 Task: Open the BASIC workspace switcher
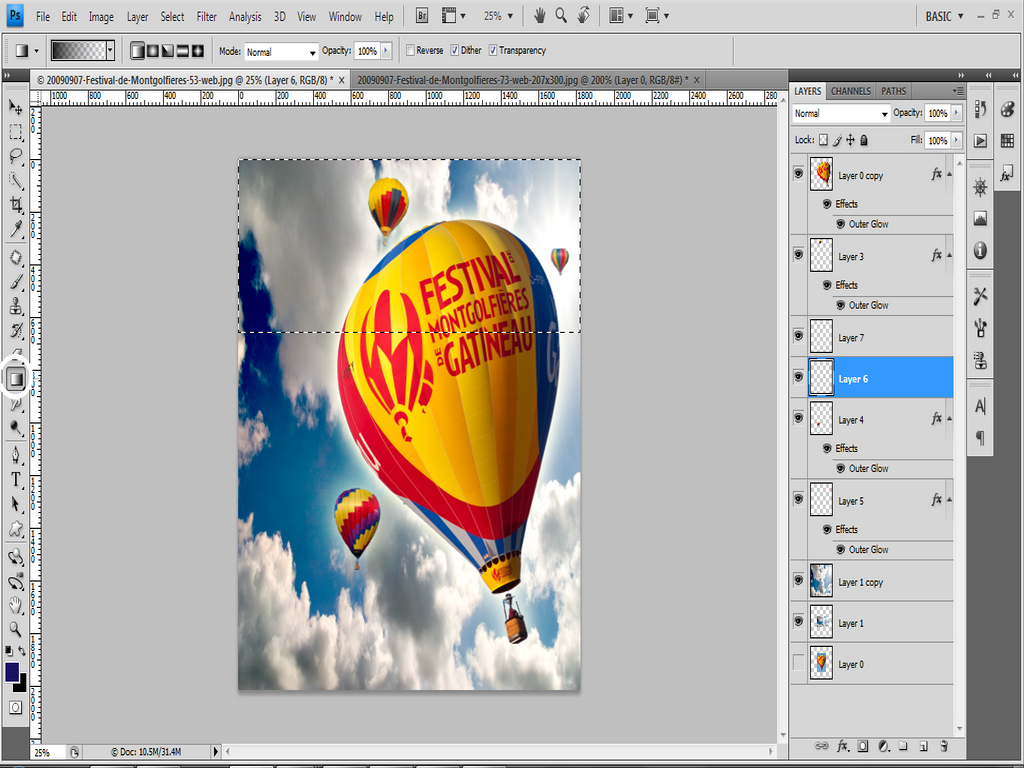(x=944, y=16)
